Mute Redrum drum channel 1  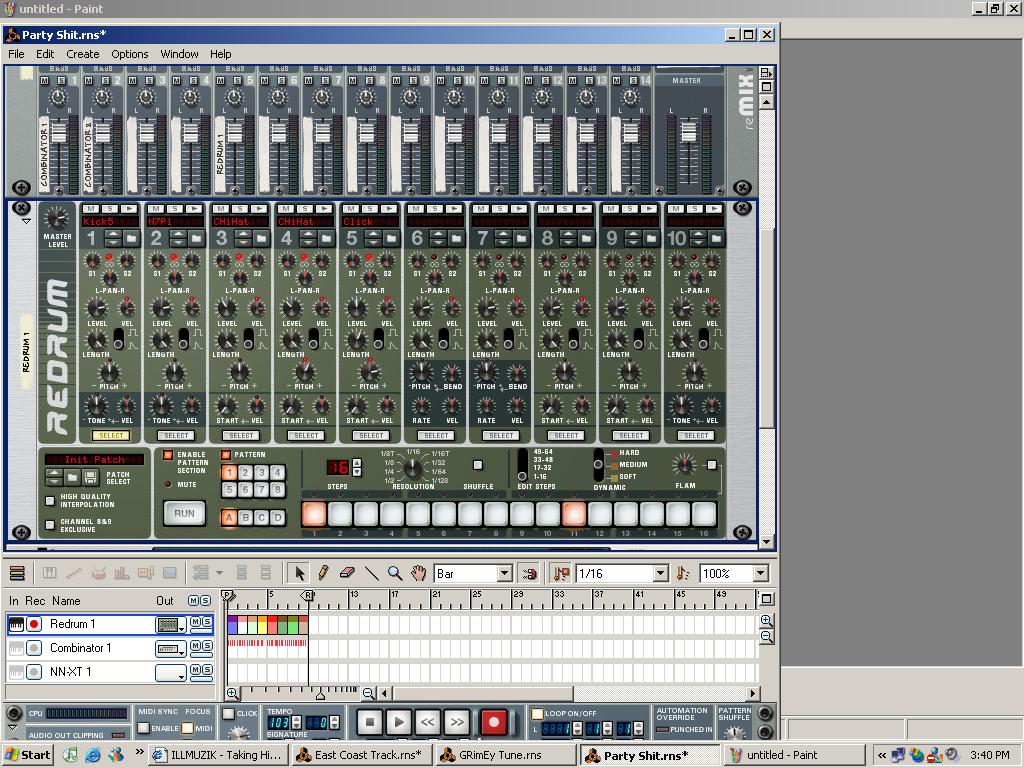pyautogui.click(x=90, y=208)
